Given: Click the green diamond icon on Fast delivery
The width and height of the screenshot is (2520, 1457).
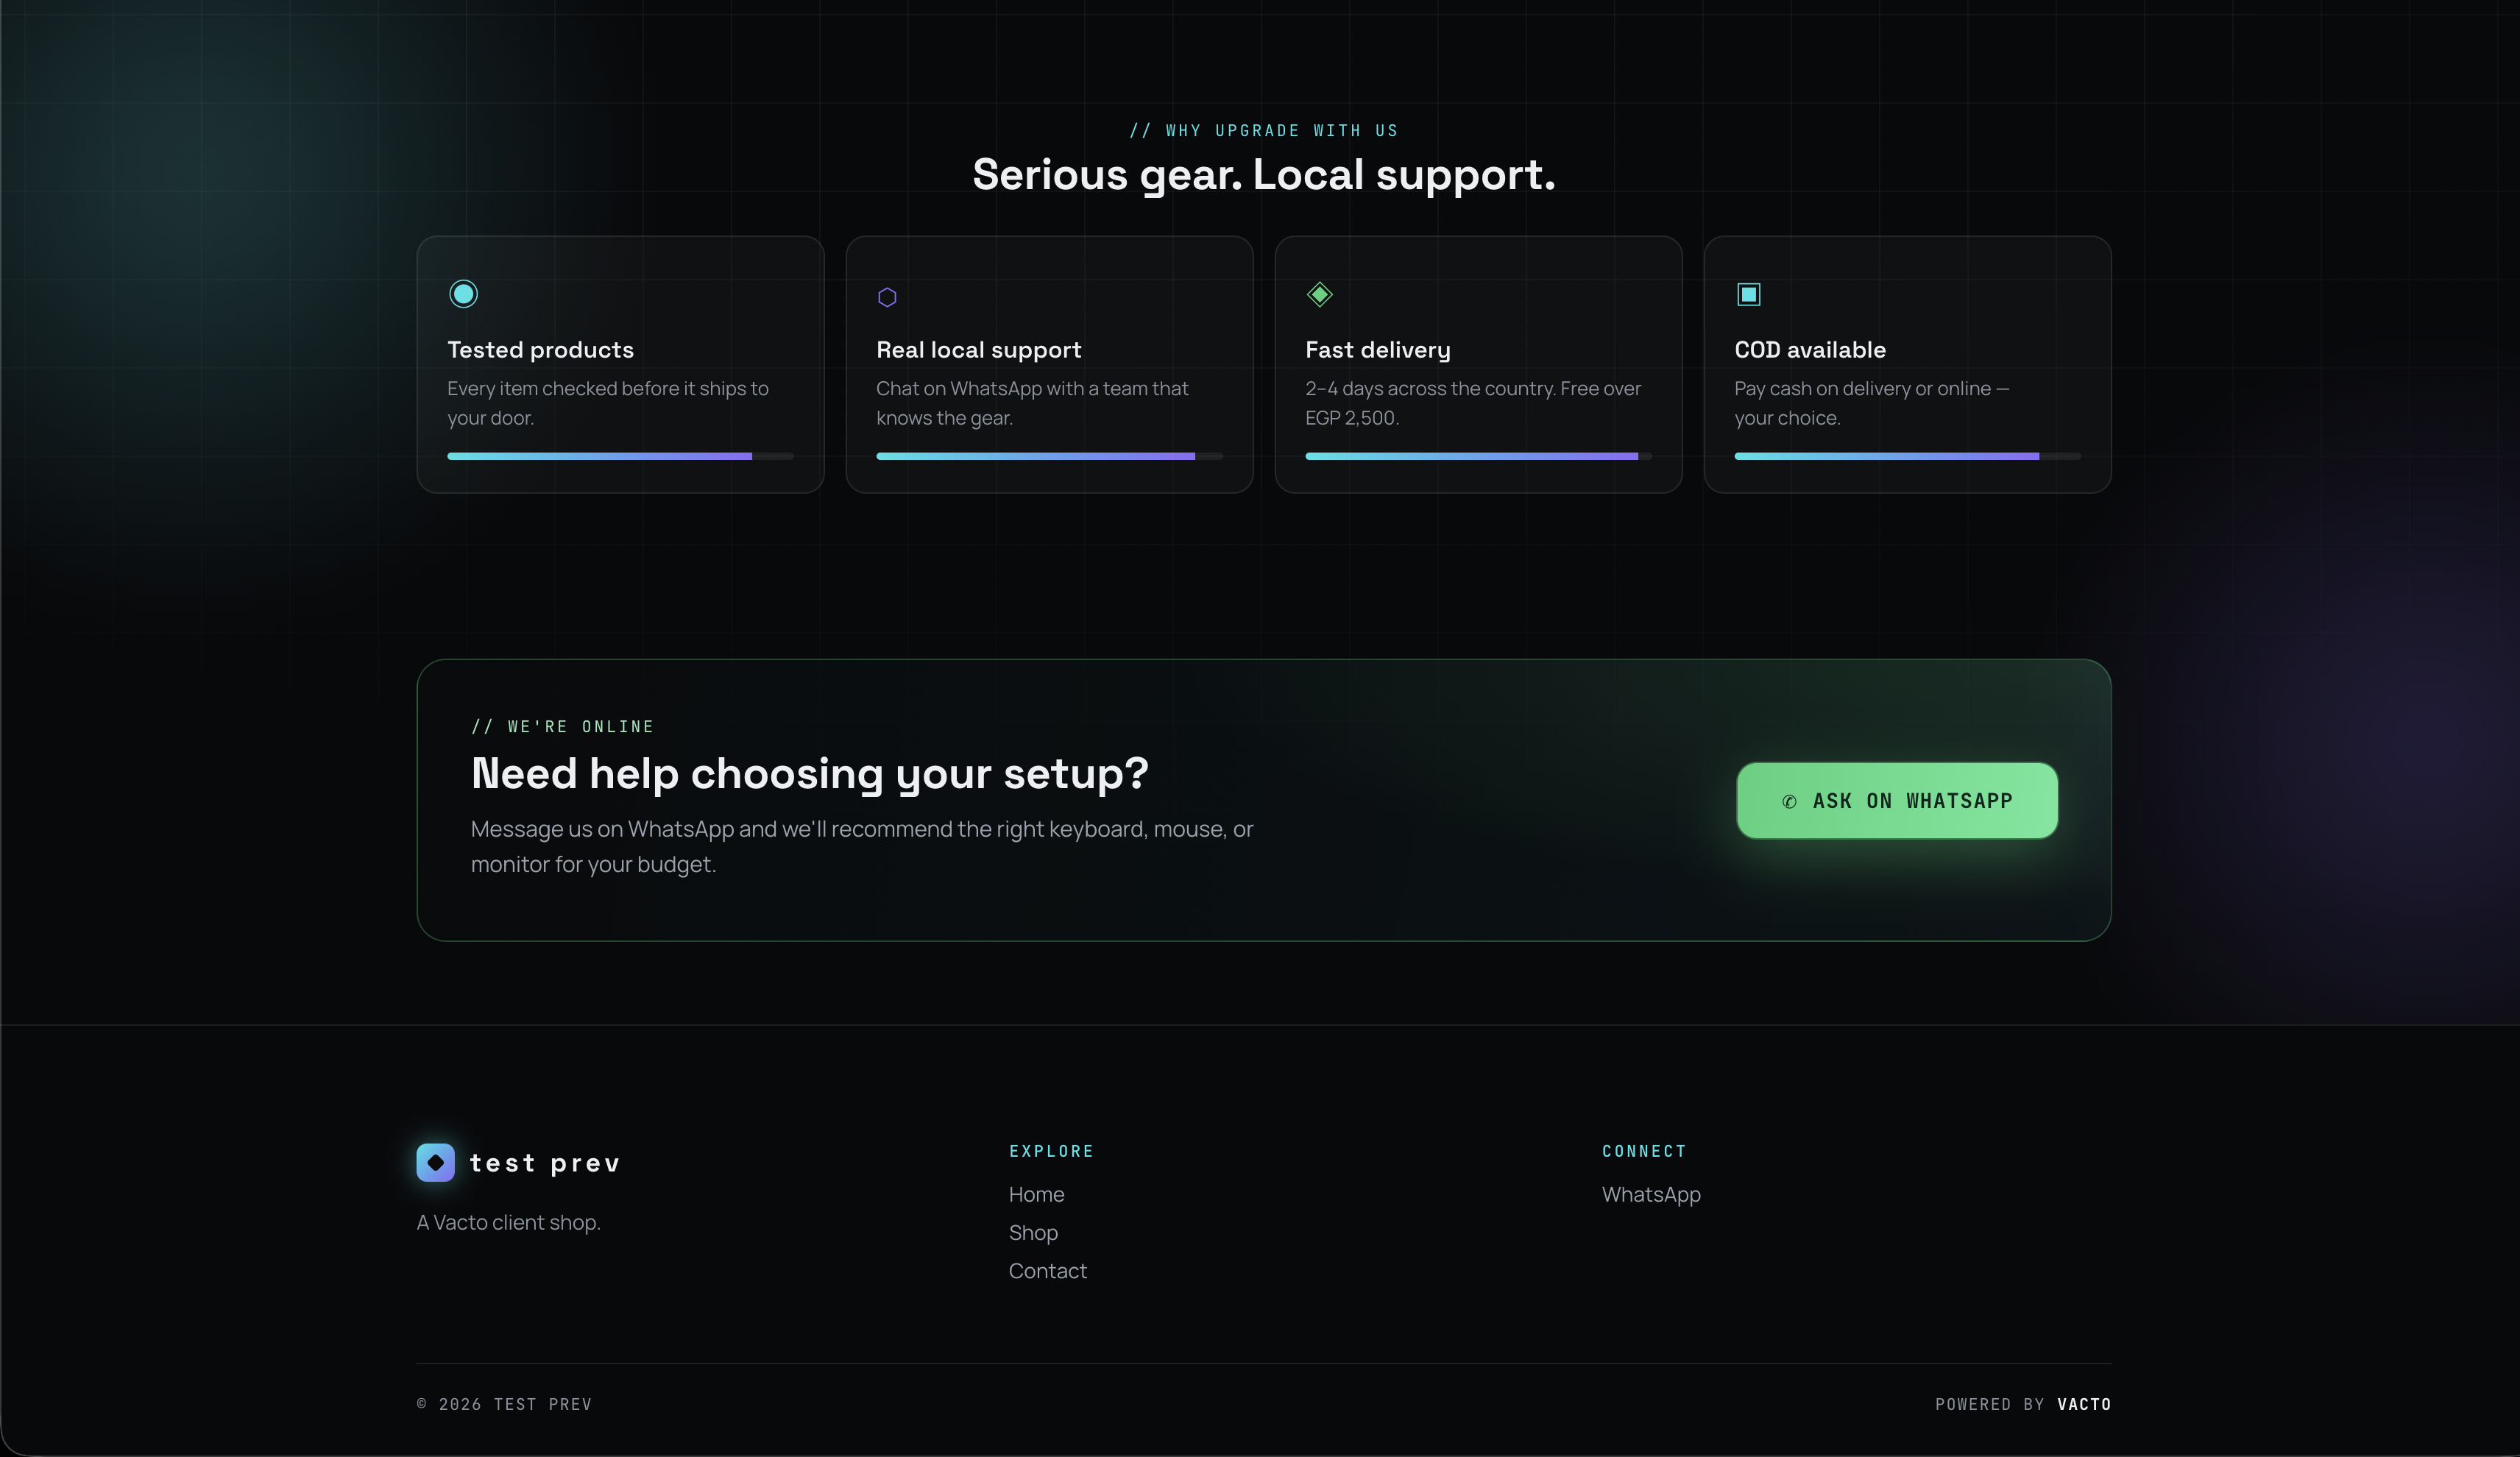Looking at the screenshot, I should [x=1320, y=294].
